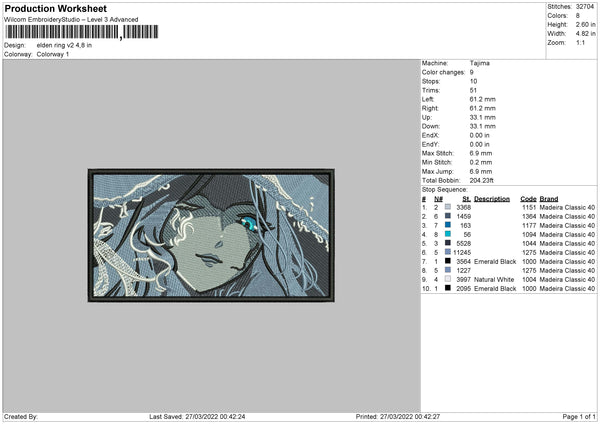Click Madeira Classic 40 brand in stop 1
The width and height of the screenshot is (600, 424).
(567, 207)
